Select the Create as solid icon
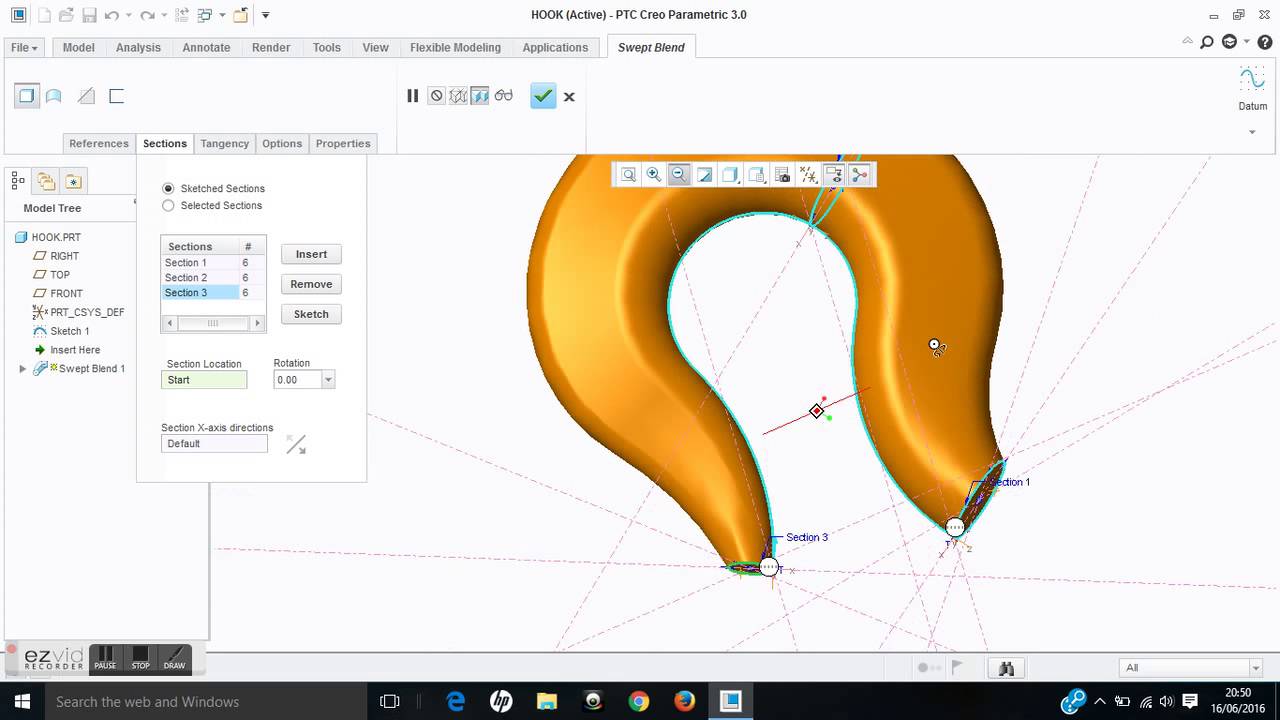 tap(26, 96)
